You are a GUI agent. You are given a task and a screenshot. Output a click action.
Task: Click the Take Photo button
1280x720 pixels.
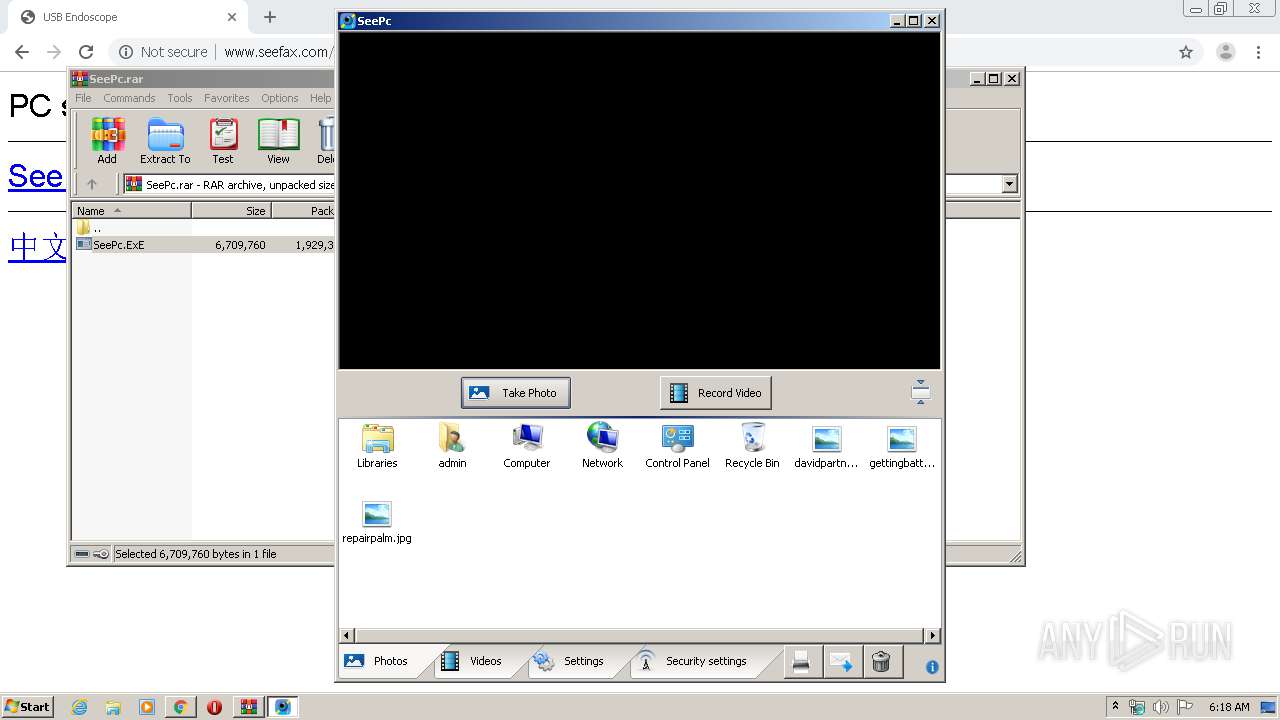(516, 393)
